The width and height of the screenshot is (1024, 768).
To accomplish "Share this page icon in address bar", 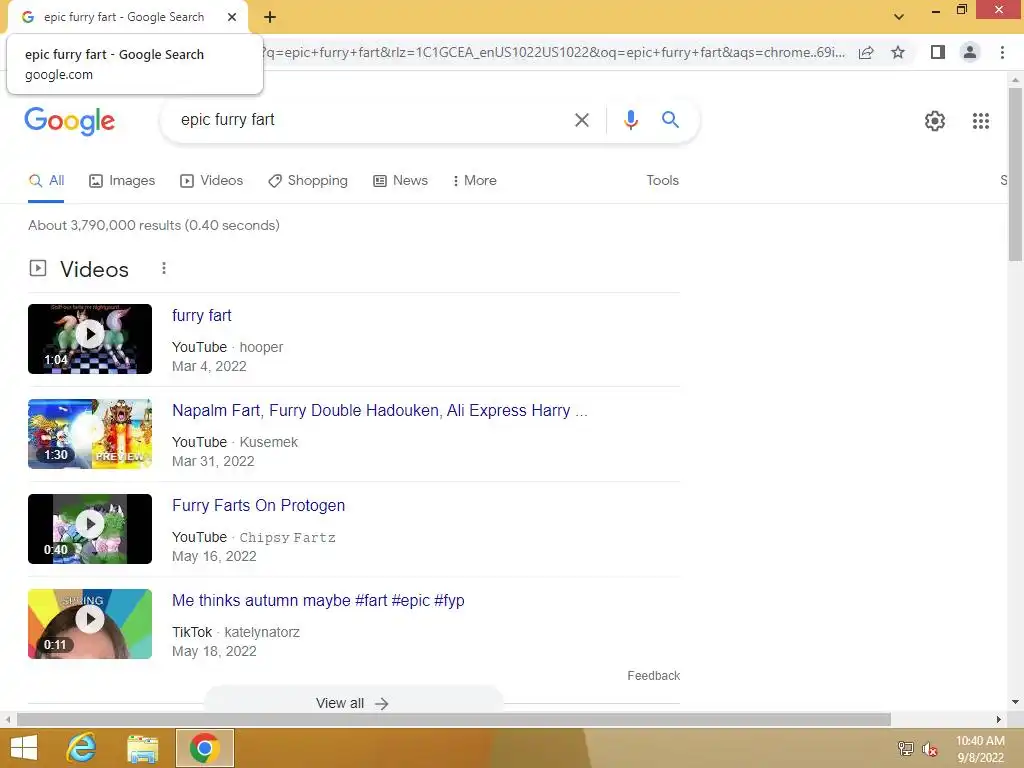I will pos(866,52).
